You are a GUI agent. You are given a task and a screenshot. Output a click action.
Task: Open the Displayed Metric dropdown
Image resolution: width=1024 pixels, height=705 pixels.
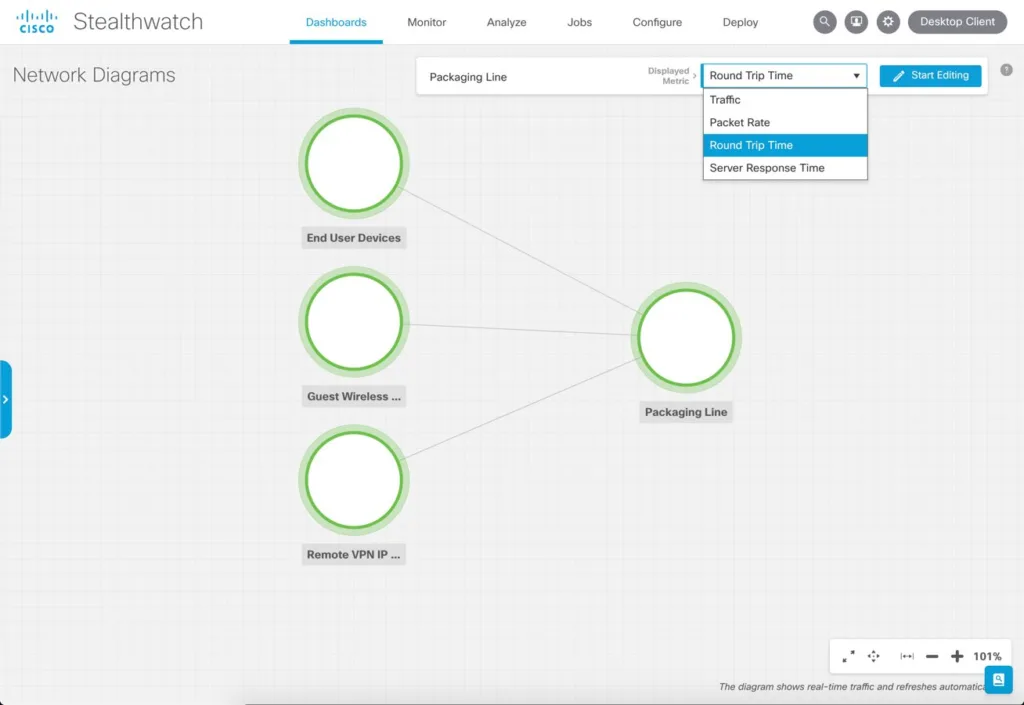click(784, 76)
